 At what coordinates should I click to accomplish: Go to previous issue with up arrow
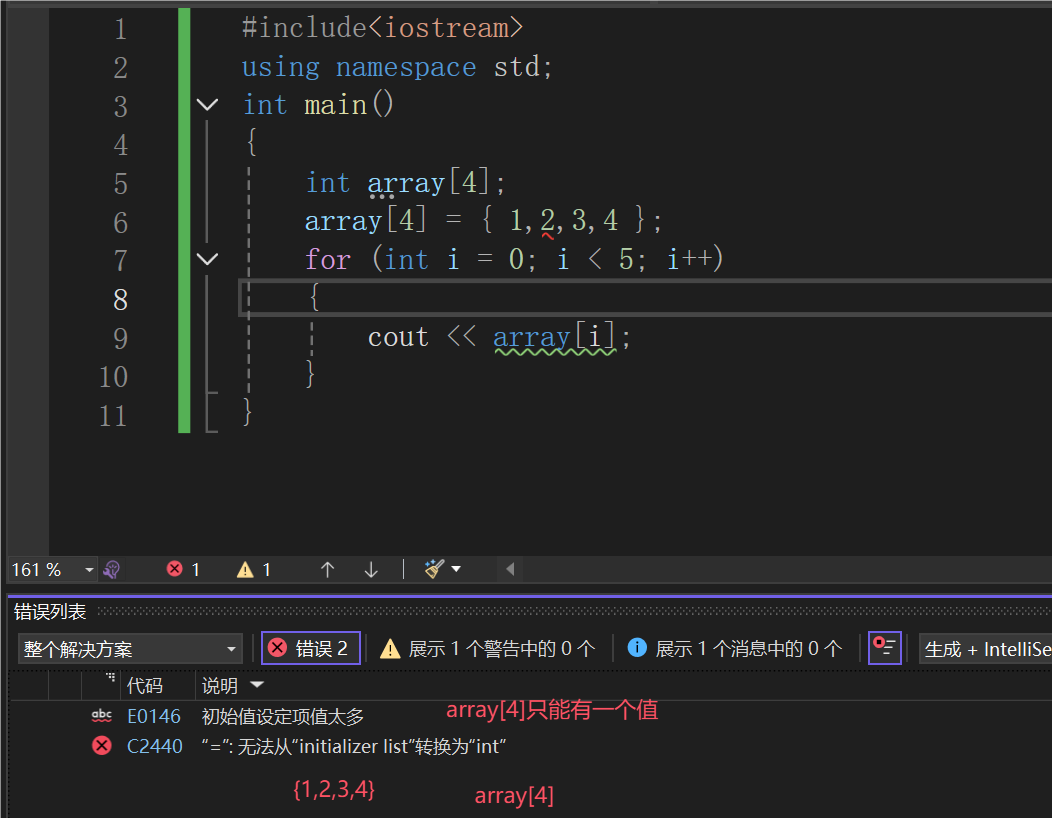[327, 570]
